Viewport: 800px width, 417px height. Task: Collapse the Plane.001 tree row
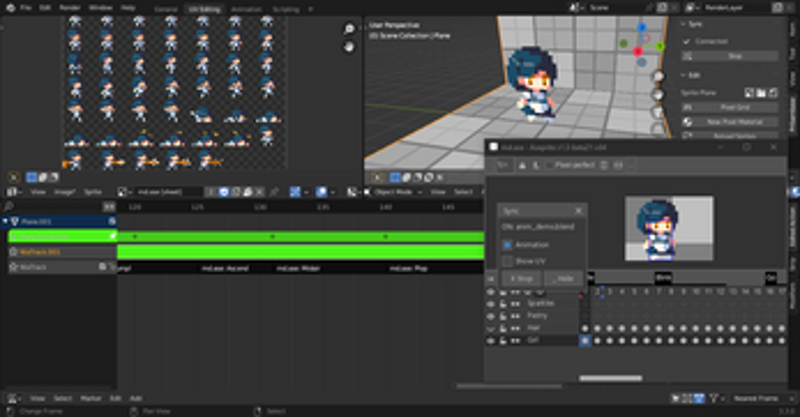coord(5,222)
